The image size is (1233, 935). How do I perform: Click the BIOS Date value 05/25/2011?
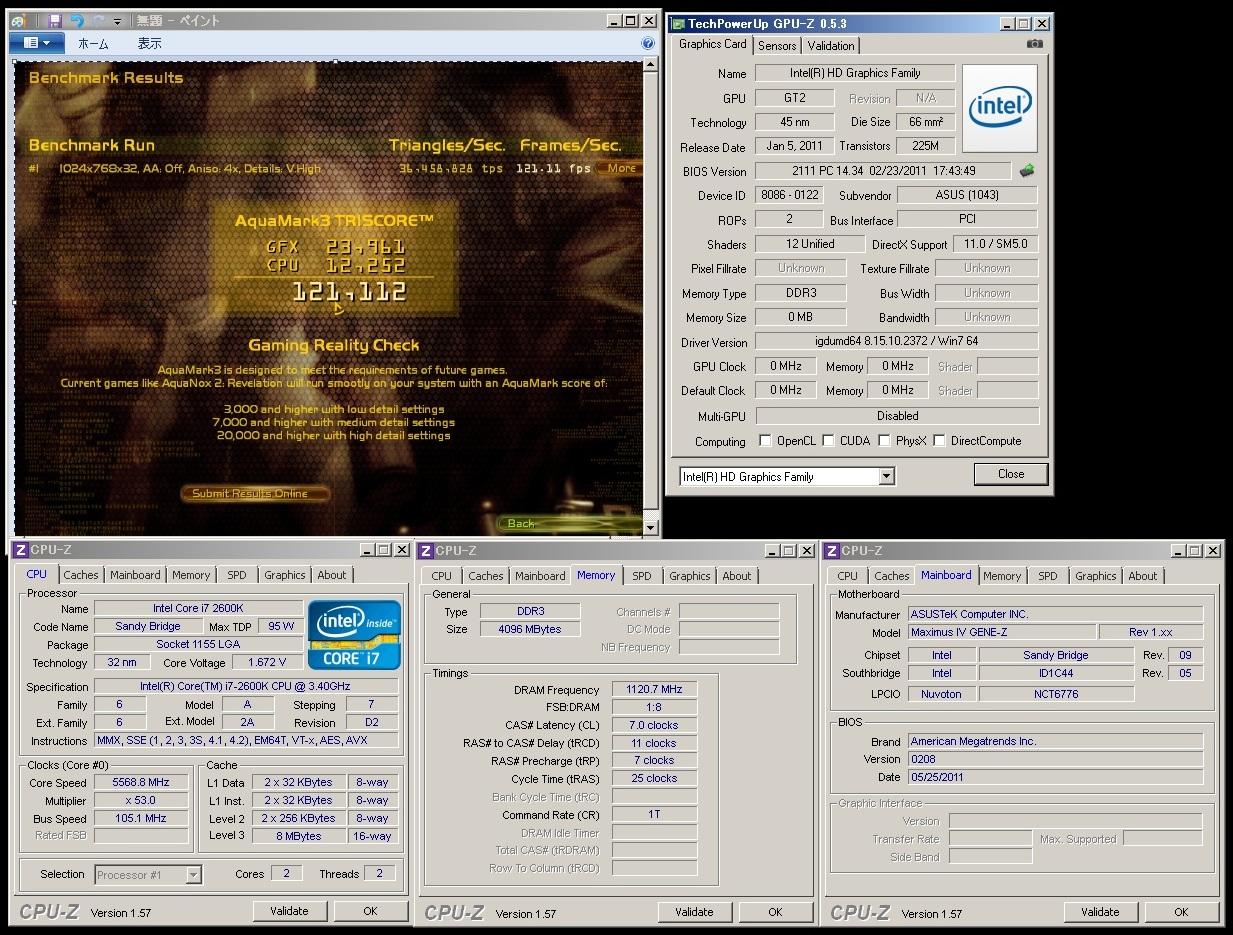[x=1055, y=778]
